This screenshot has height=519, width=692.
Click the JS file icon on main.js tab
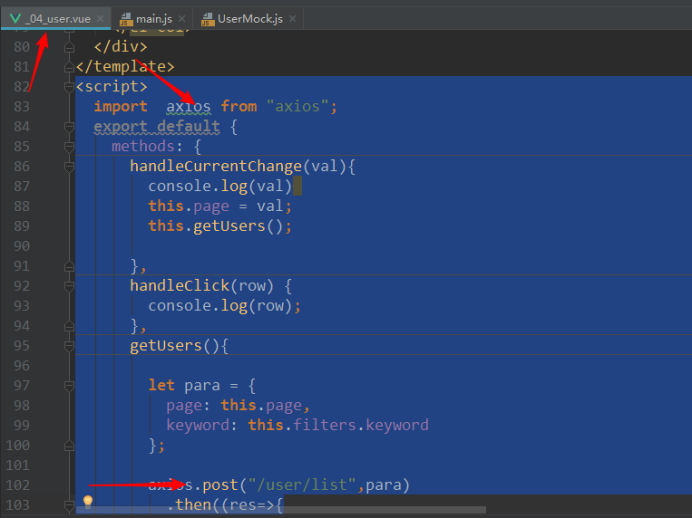point(126,19)
